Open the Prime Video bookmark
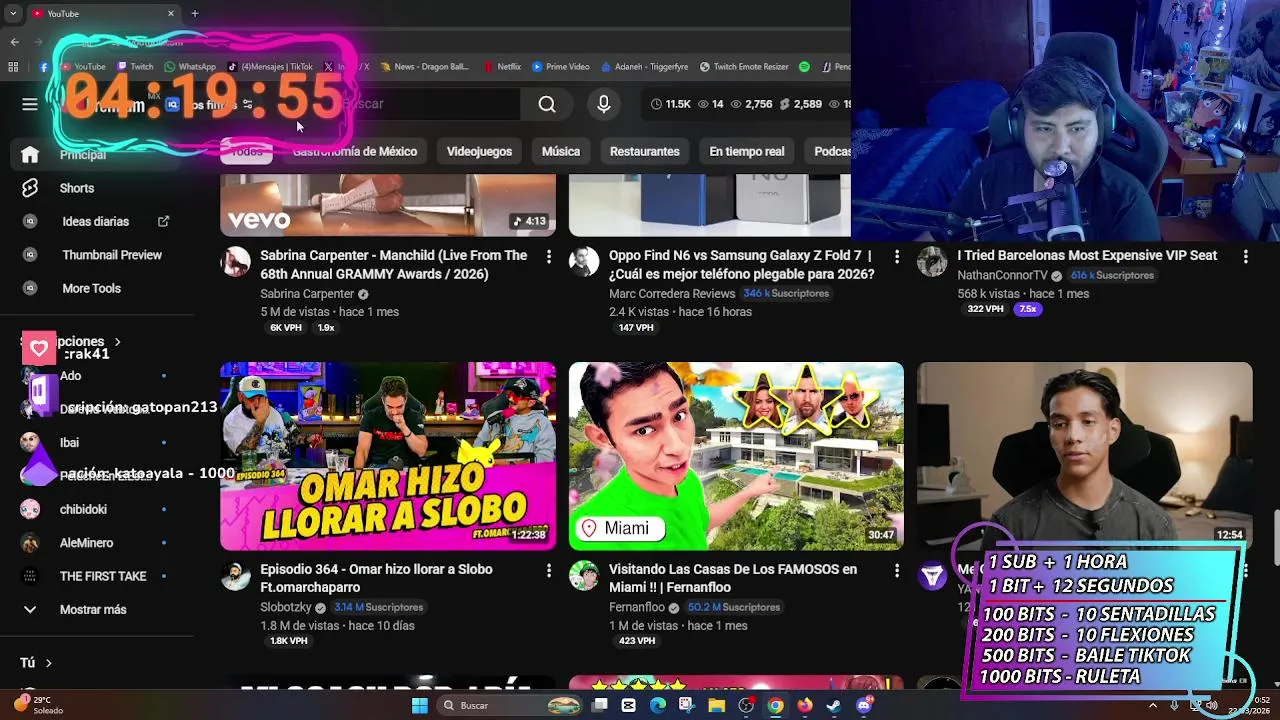Screen dimensions: 1280x720 (x=561, y=67)
